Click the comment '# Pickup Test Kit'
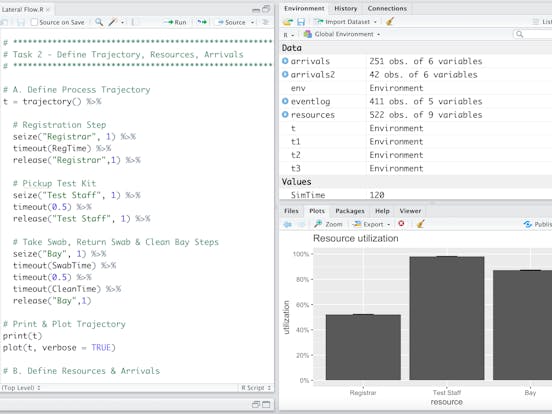 (x=54, y=183)
